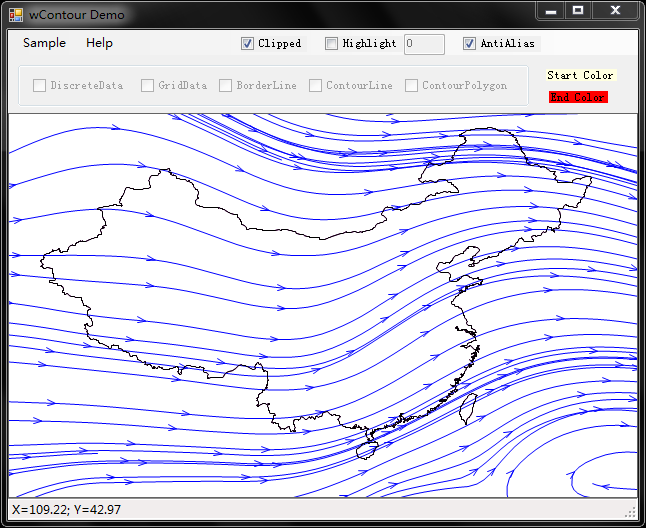Click the X/Y coordinates in status bar

tap(66, 510)
